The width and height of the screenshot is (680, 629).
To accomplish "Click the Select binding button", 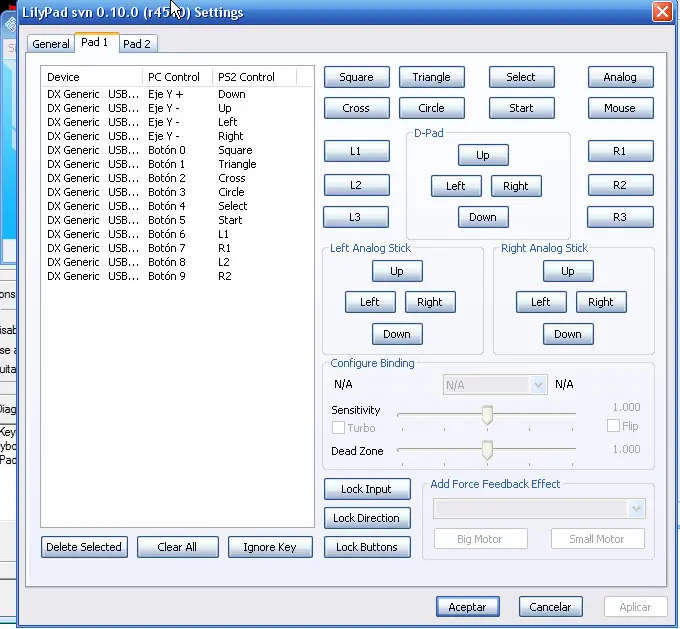I will pyautogui.click(x=521, y=77).
